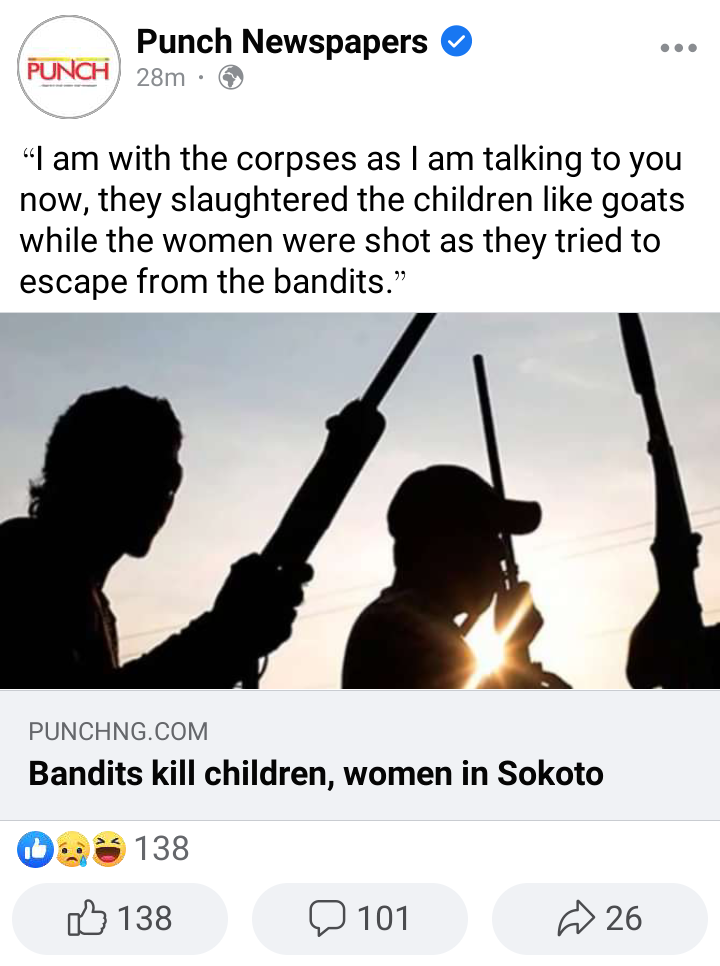Open the article headline Bandits kill children, women in Sokoto
The height and width of the screenshot is (966, 720).
[x=315, y=773]
